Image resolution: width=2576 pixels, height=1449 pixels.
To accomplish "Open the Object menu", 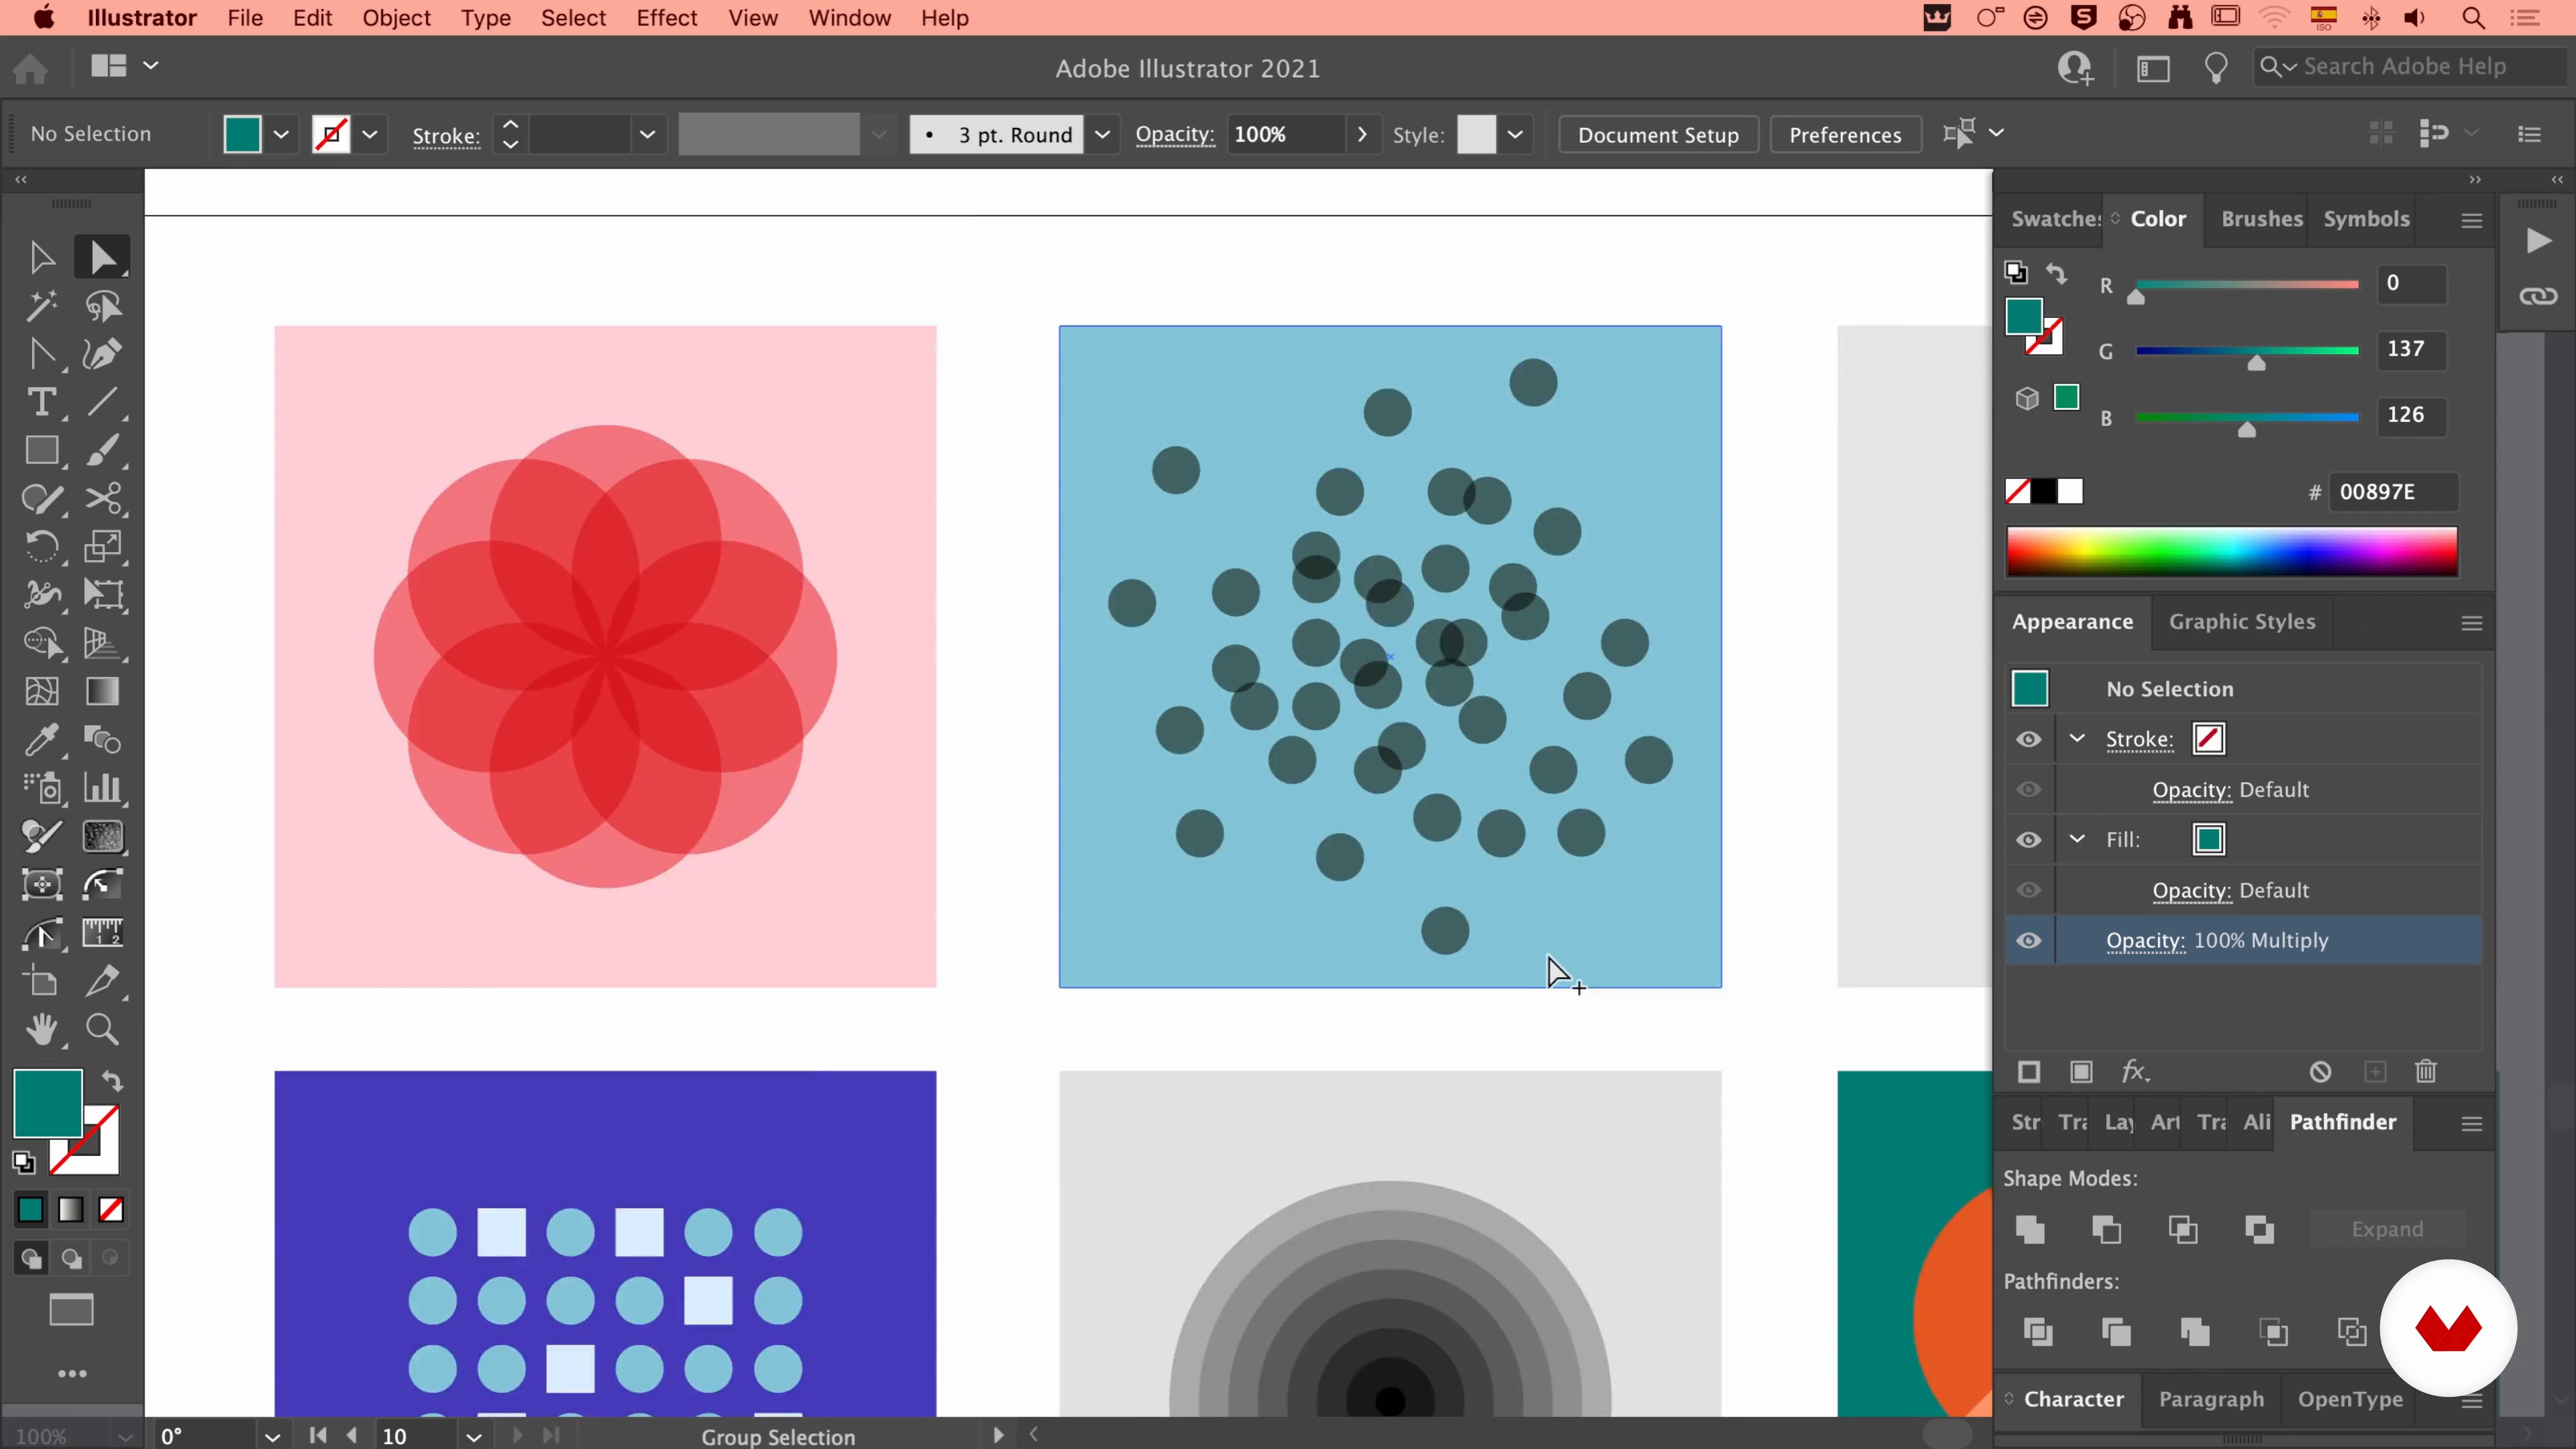I will pos(396,18).
